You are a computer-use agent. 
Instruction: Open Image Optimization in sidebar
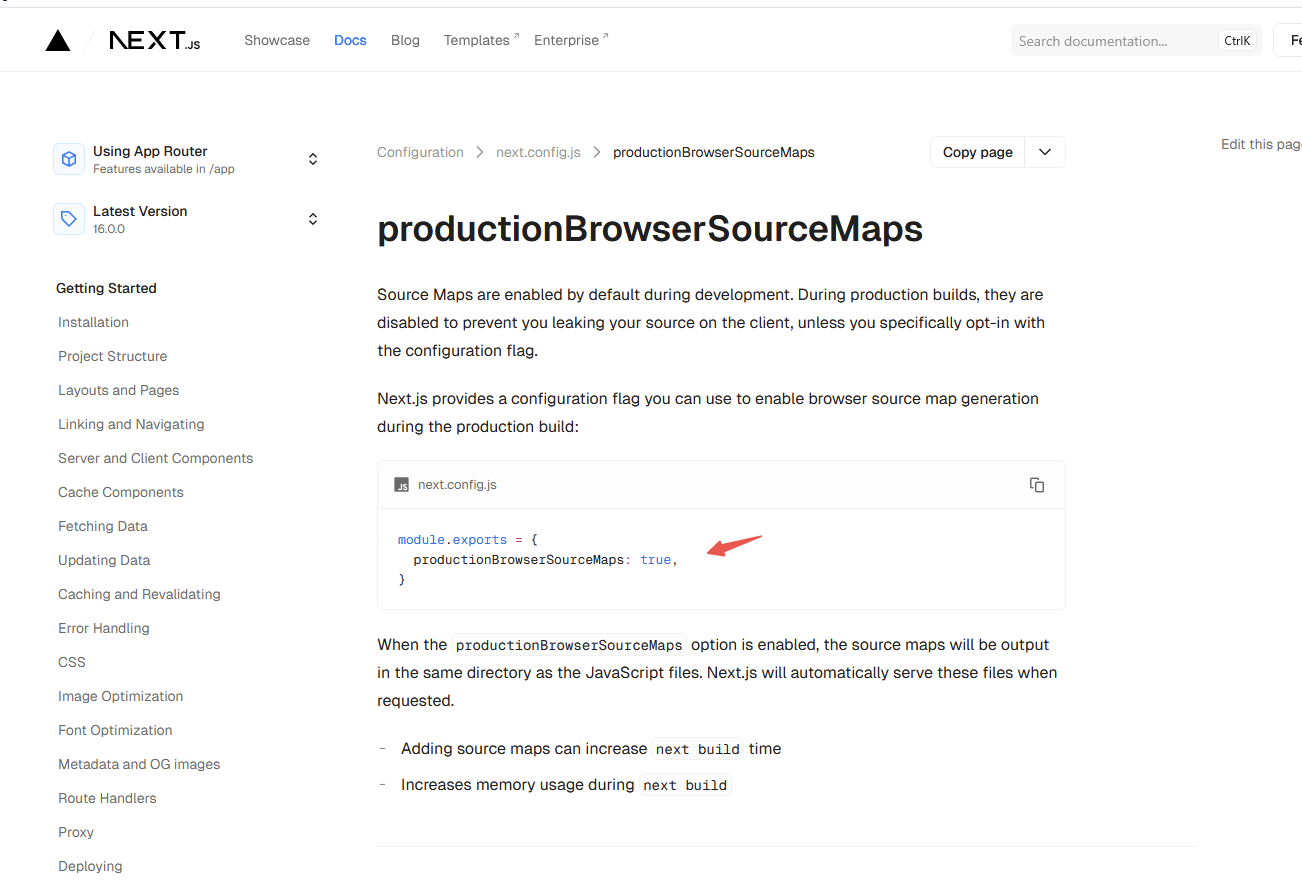(120, 696)
